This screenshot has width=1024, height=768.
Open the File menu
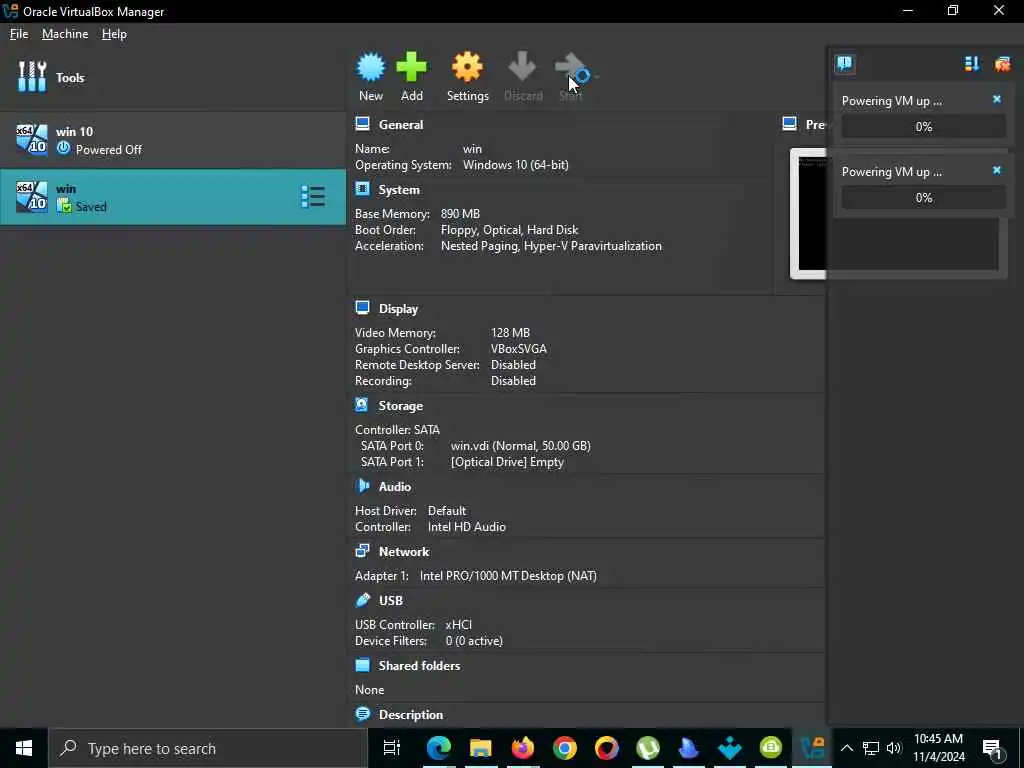coord(19,34)
